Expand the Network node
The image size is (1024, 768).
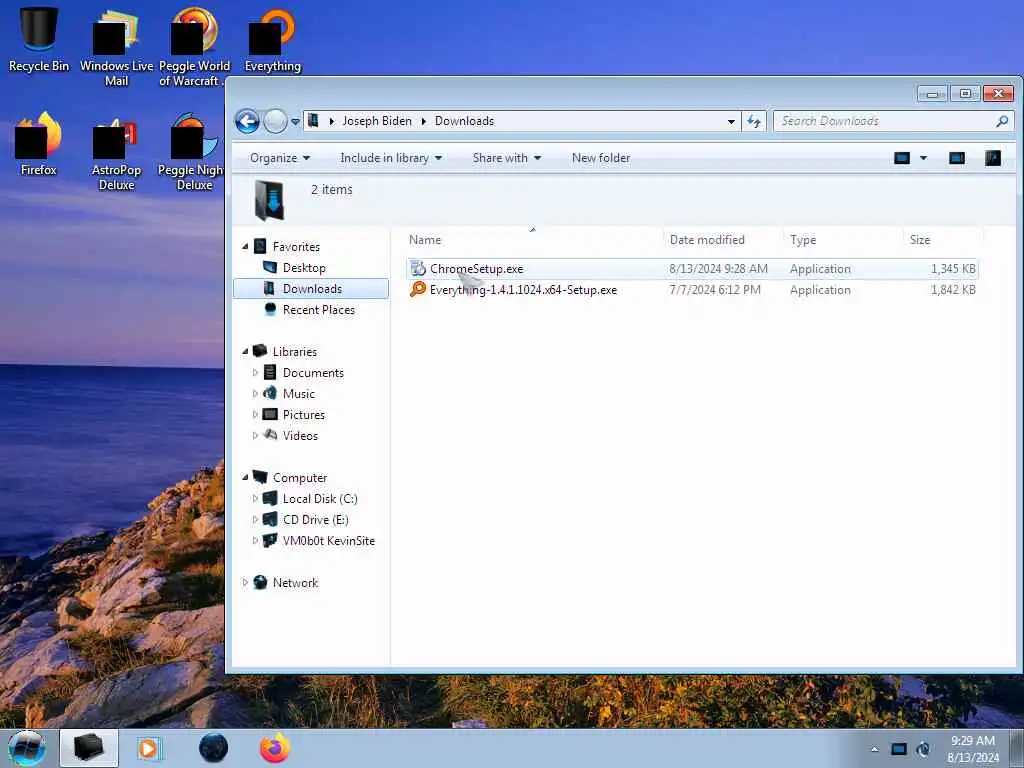point(246,583)
